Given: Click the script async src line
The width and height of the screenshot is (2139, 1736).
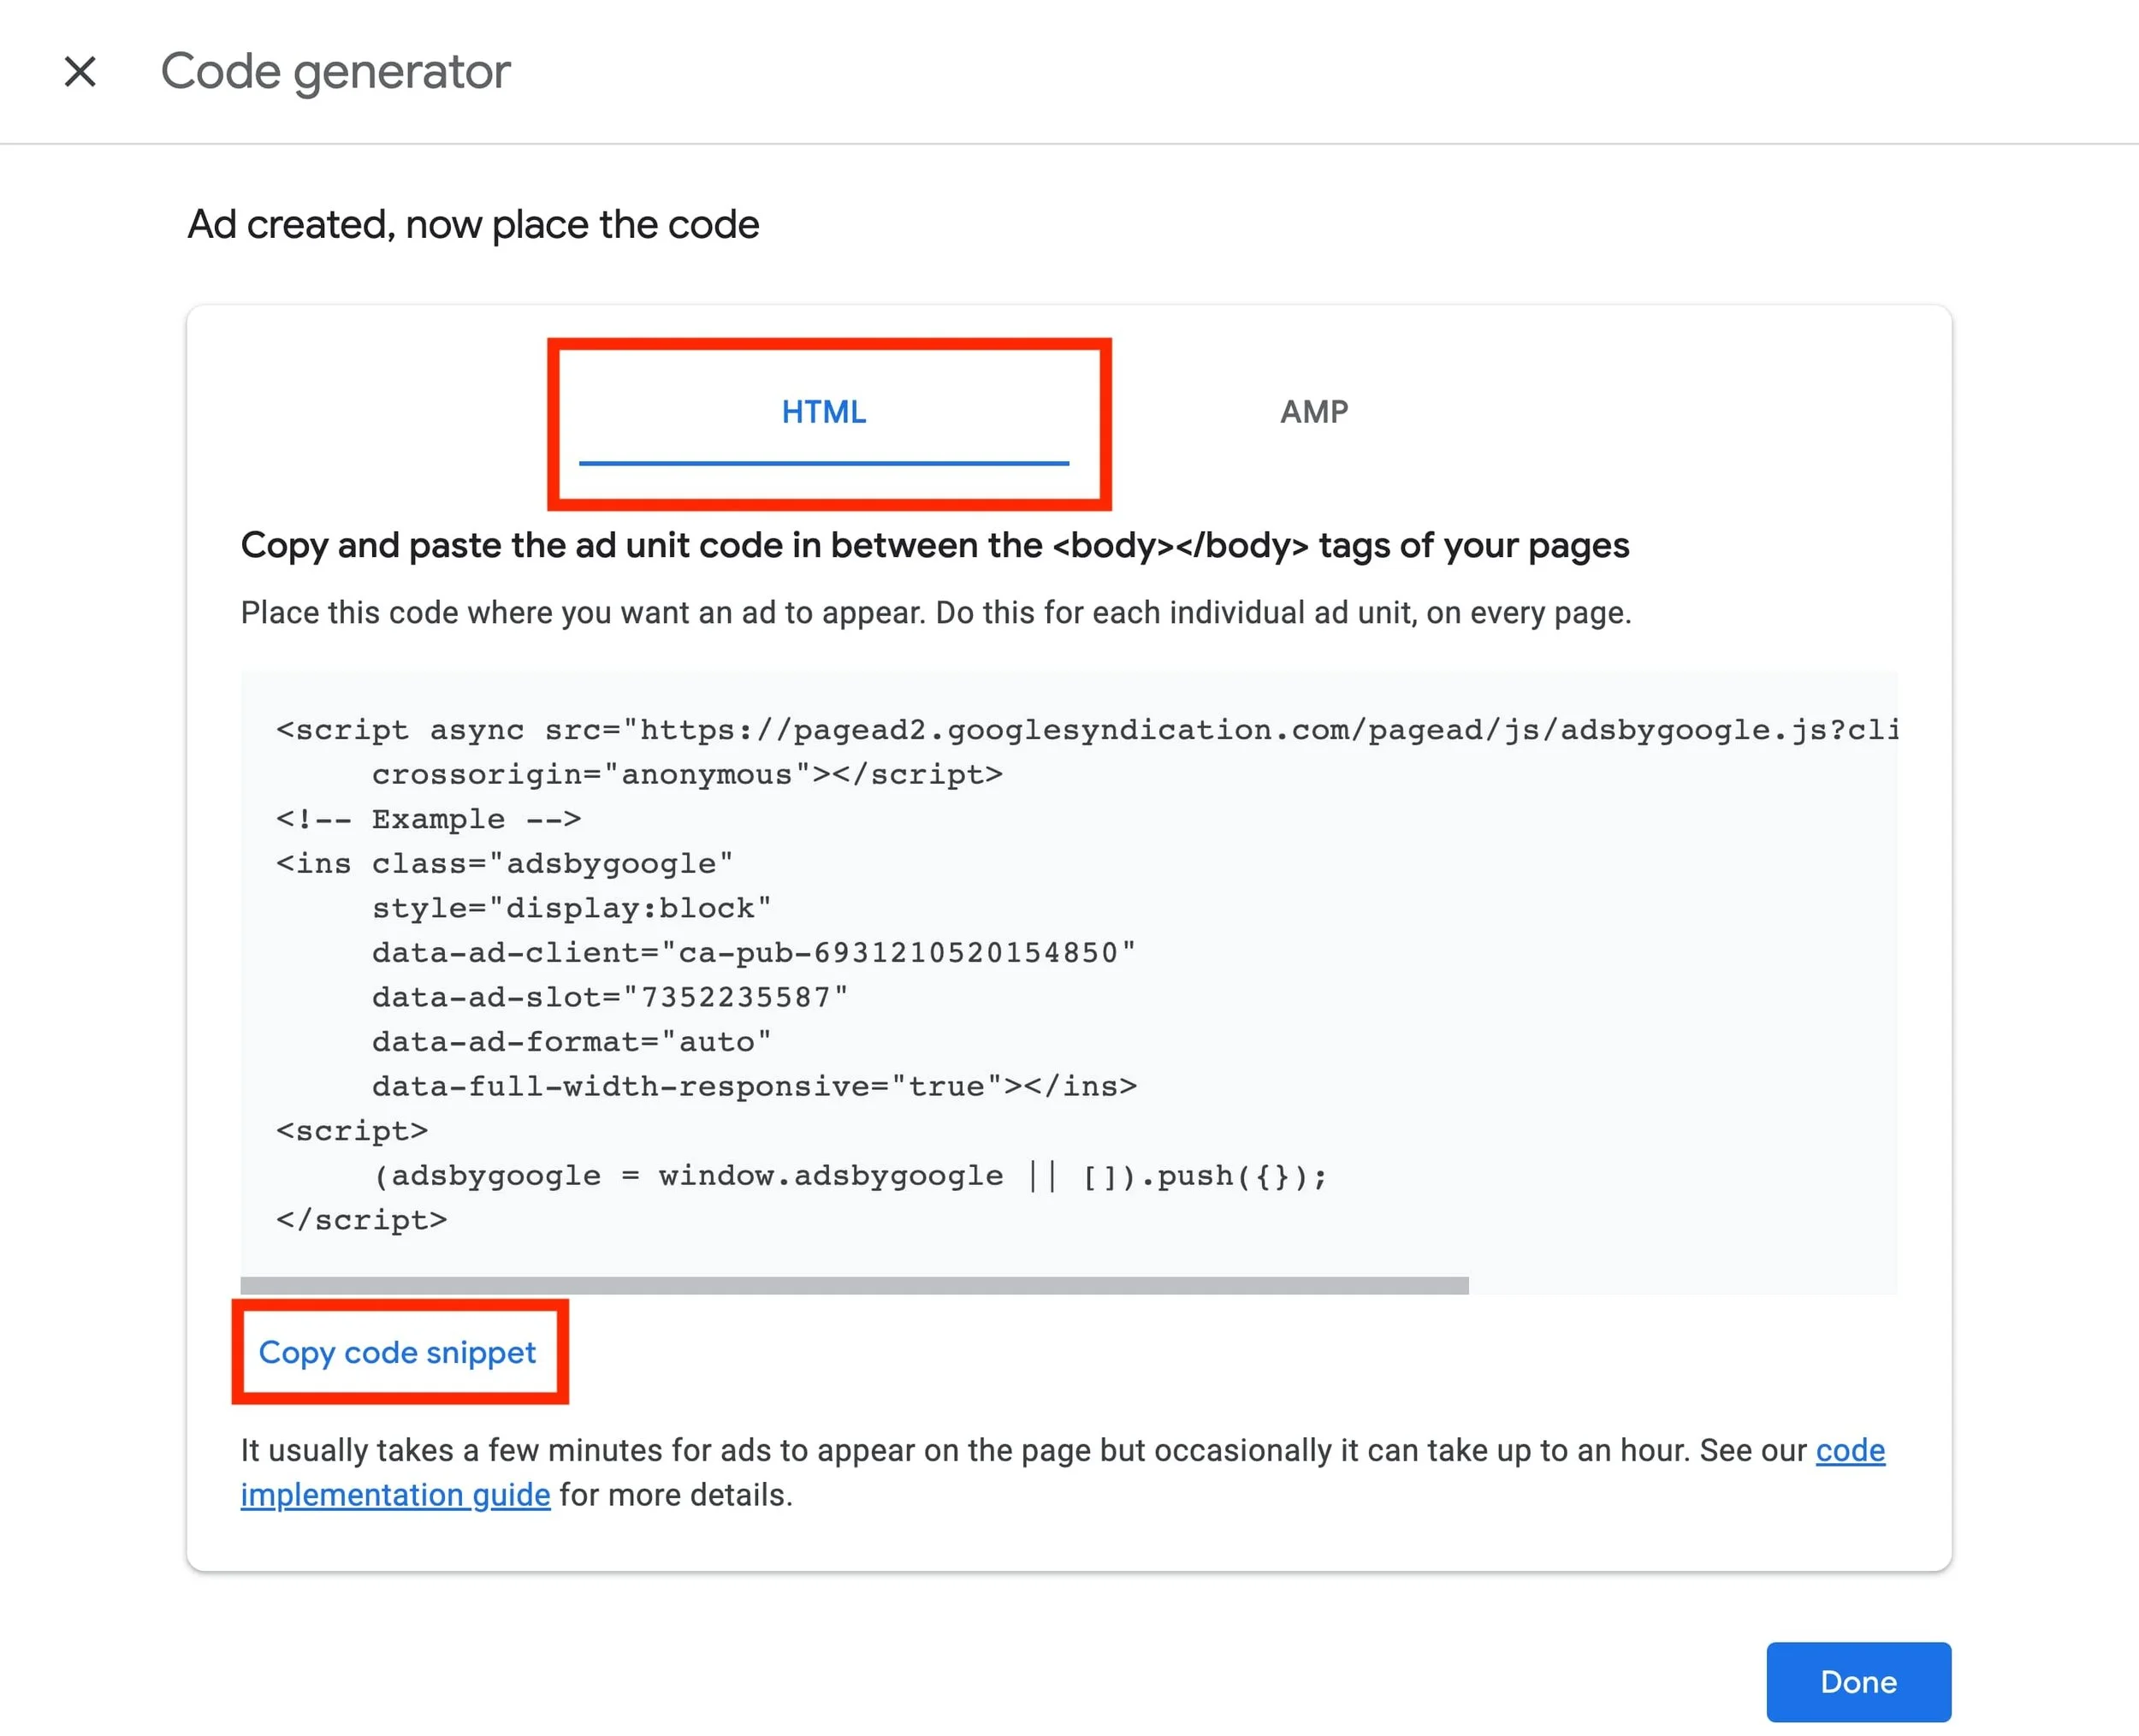Looking at the screenshot, I should pos(1085,730).
